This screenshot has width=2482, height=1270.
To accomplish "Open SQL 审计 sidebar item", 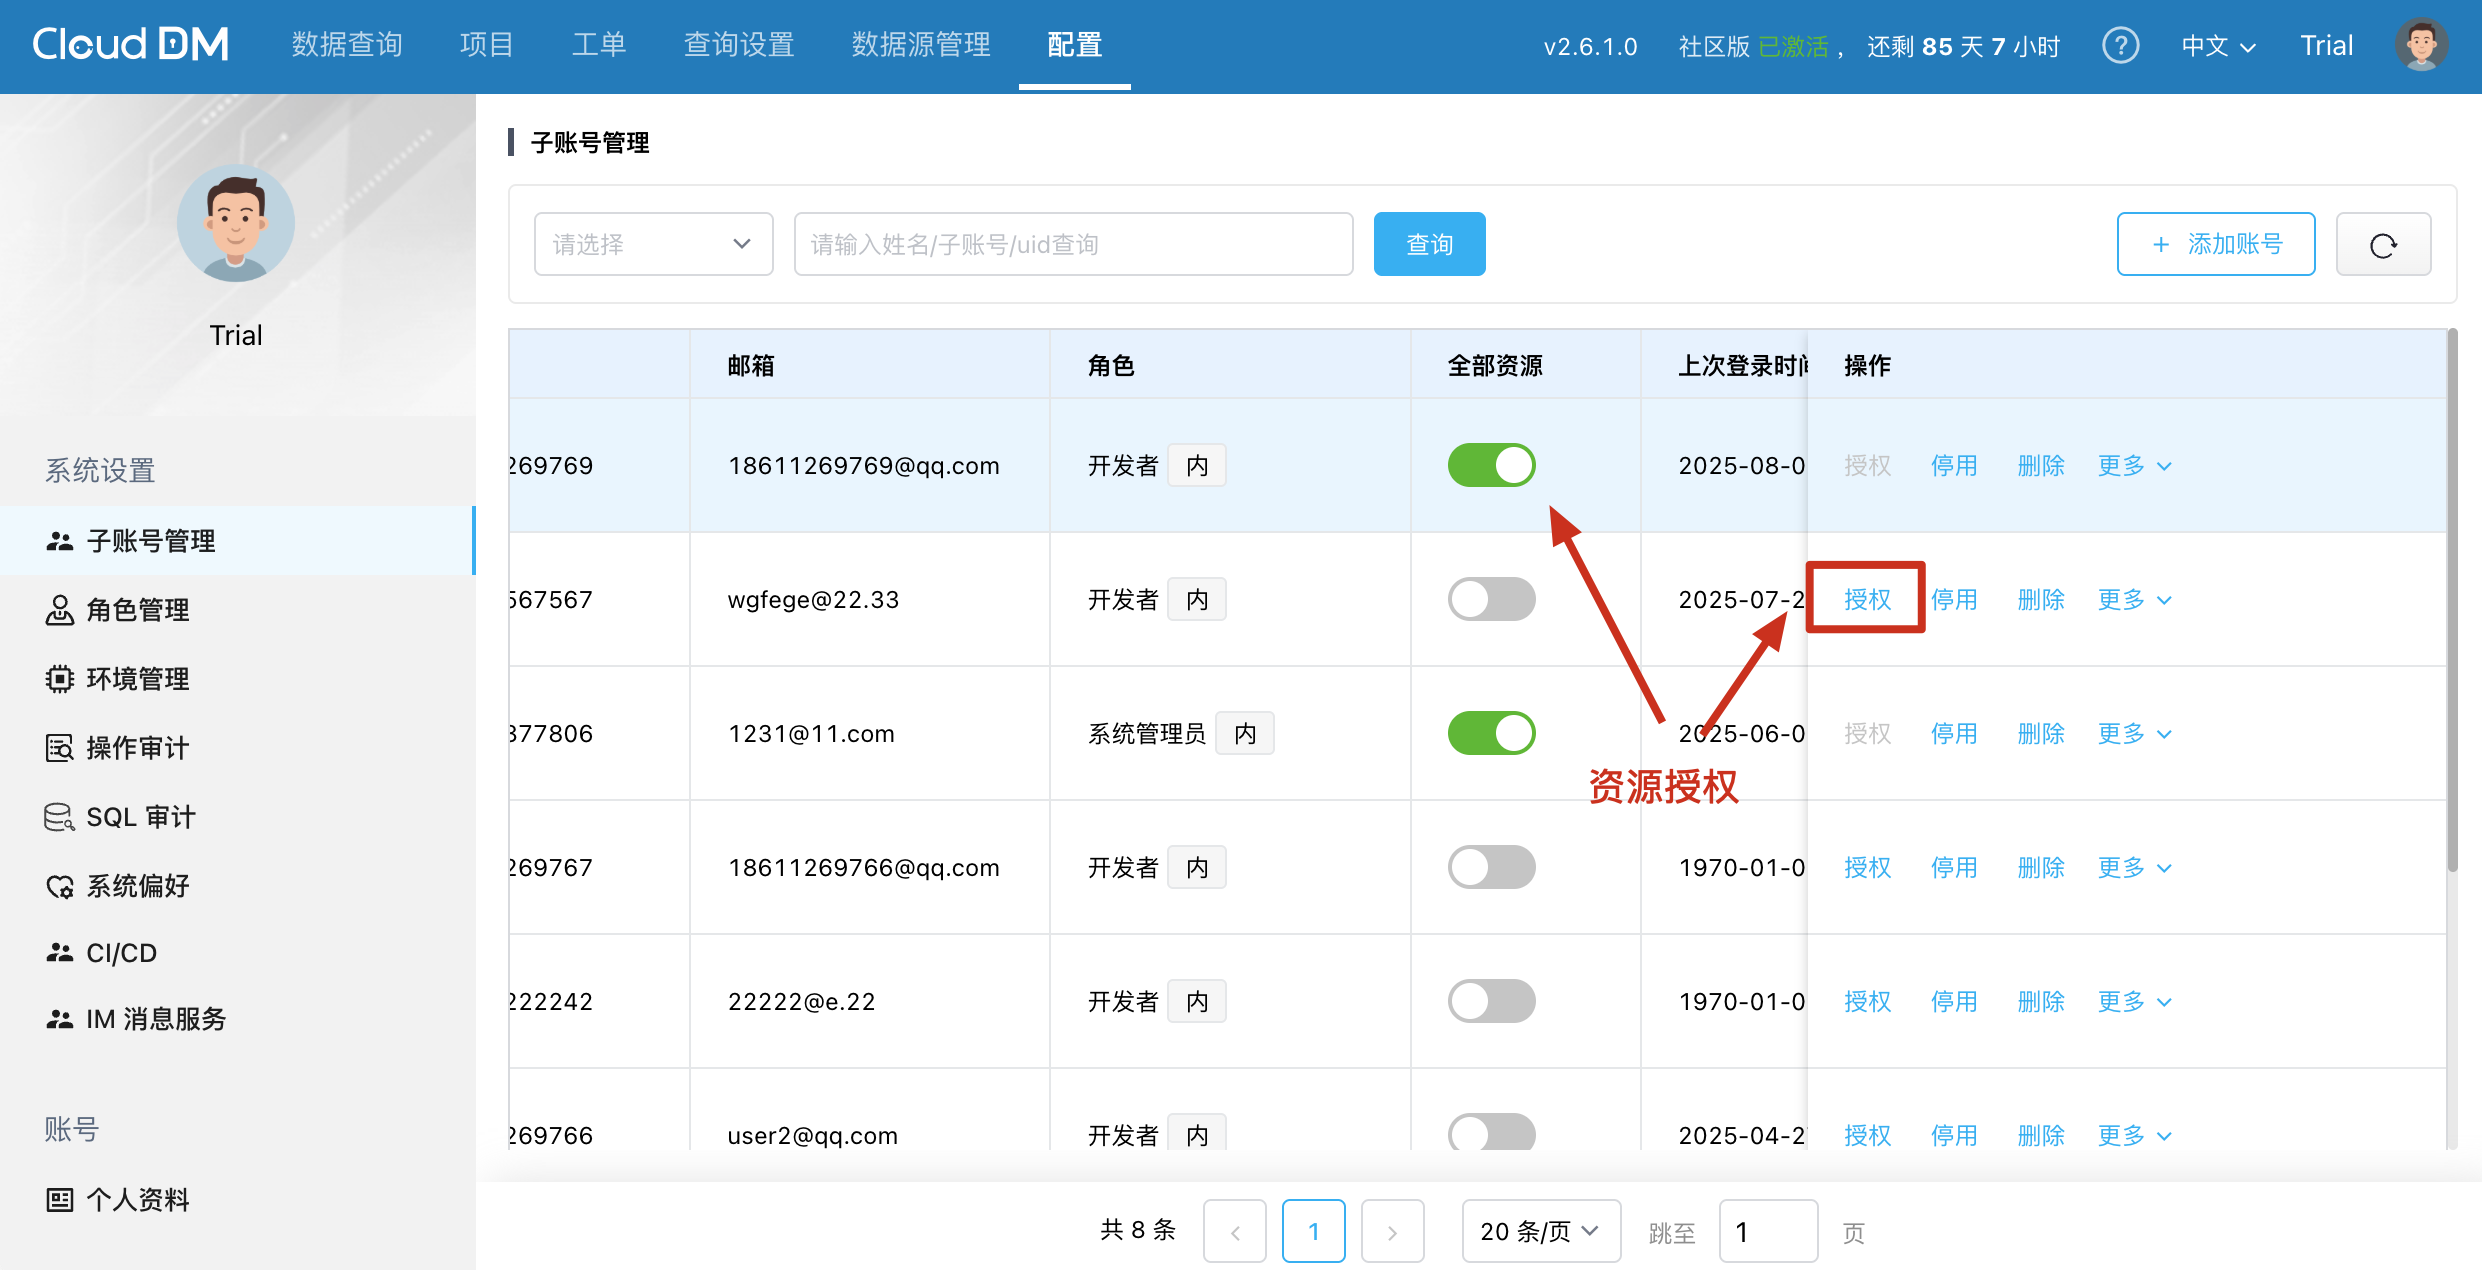I will tap(140, 817).
